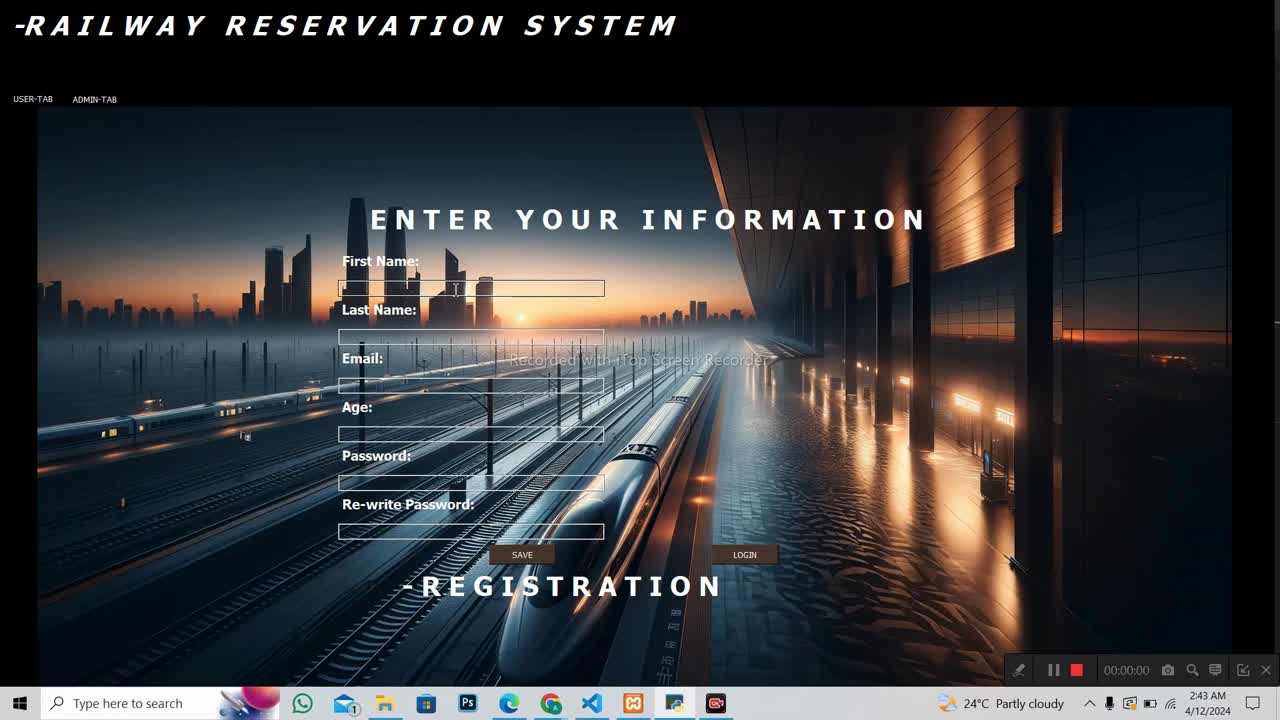Select the Re-write Password field
Viewport: 1280px width, 720px height.
[x=471, y=531]
